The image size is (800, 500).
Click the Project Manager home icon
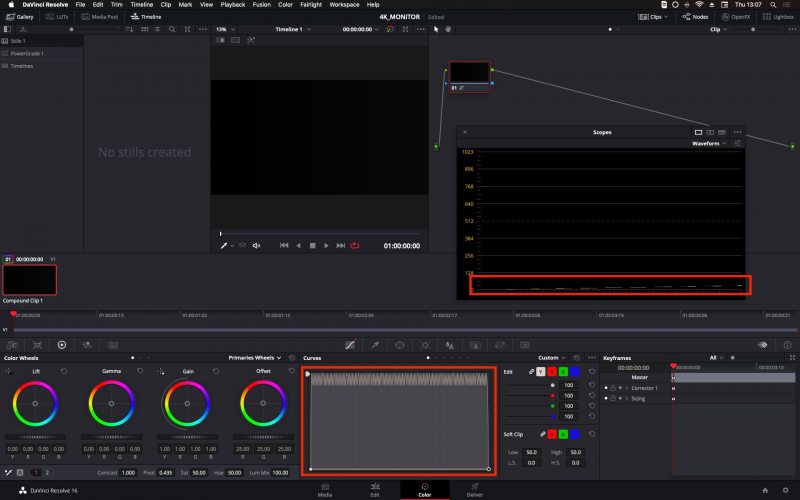765,490
